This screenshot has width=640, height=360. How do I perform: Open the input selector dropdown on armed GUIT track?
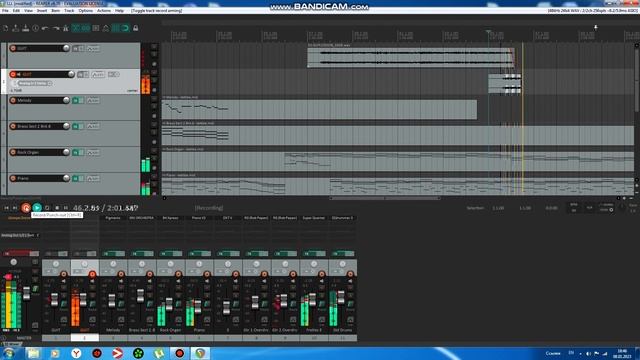pos(35,83)
